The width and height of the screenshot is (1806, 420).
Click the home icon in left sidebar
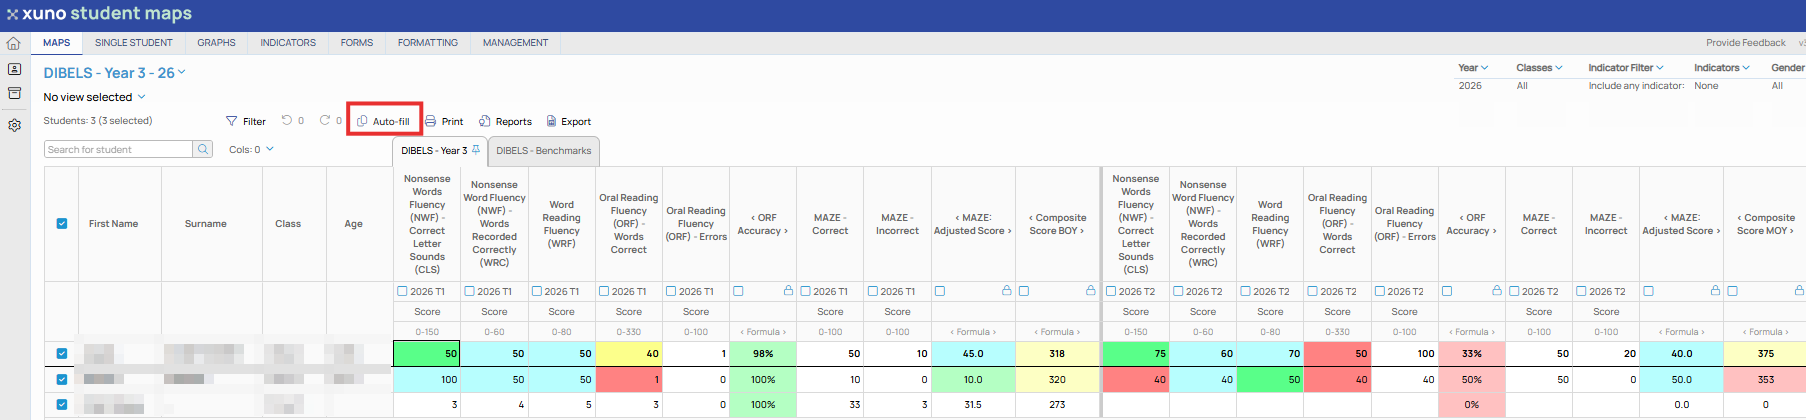click(14, 43)
